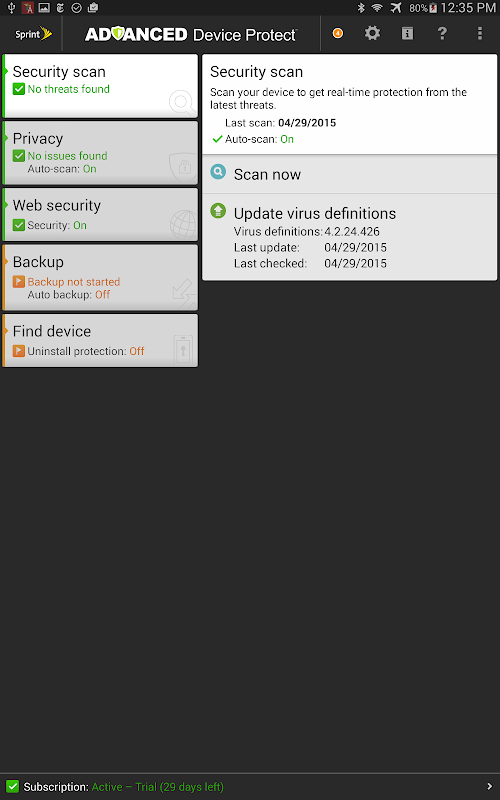Tap the Sprint logo
Screen dimensions: 500x800
(33, 34)
